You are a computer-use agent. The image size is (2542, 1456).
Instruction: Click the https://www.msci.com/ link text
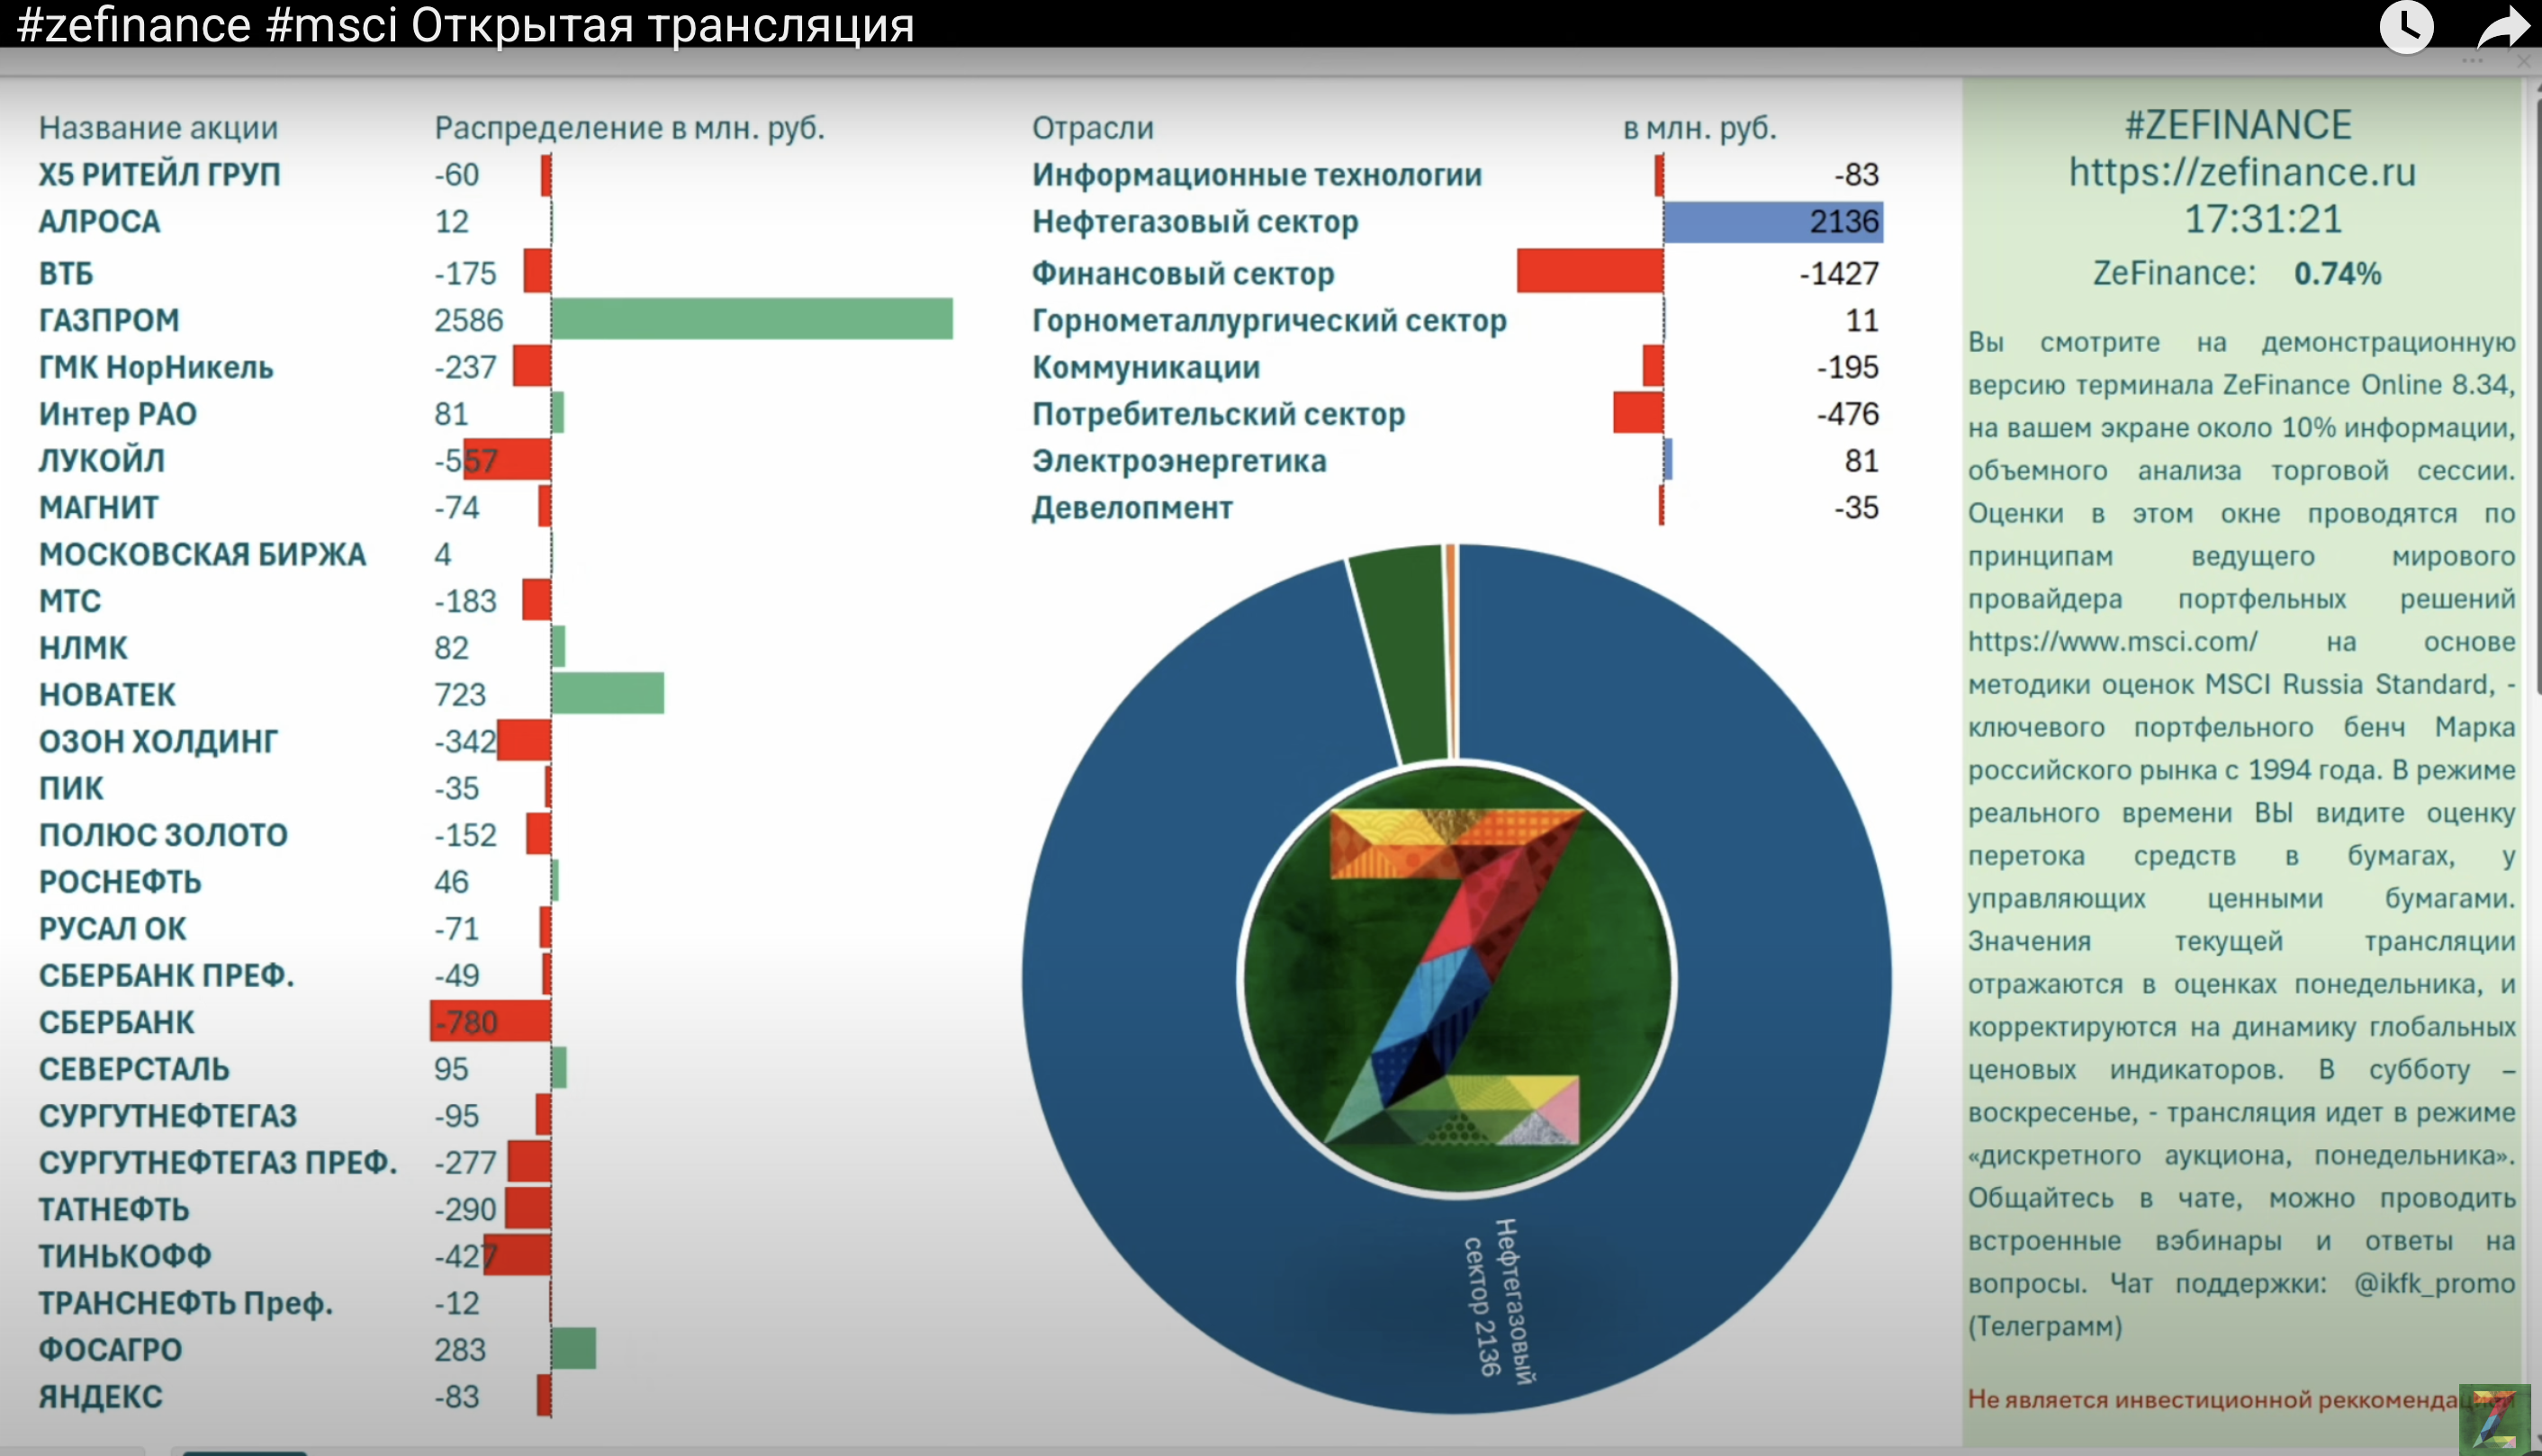tap(2112, 642)
